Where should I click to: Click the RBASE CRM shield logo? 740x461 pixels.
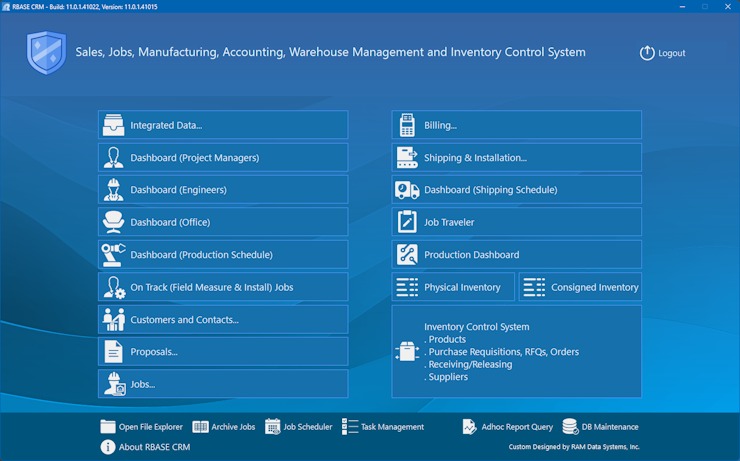46,53
